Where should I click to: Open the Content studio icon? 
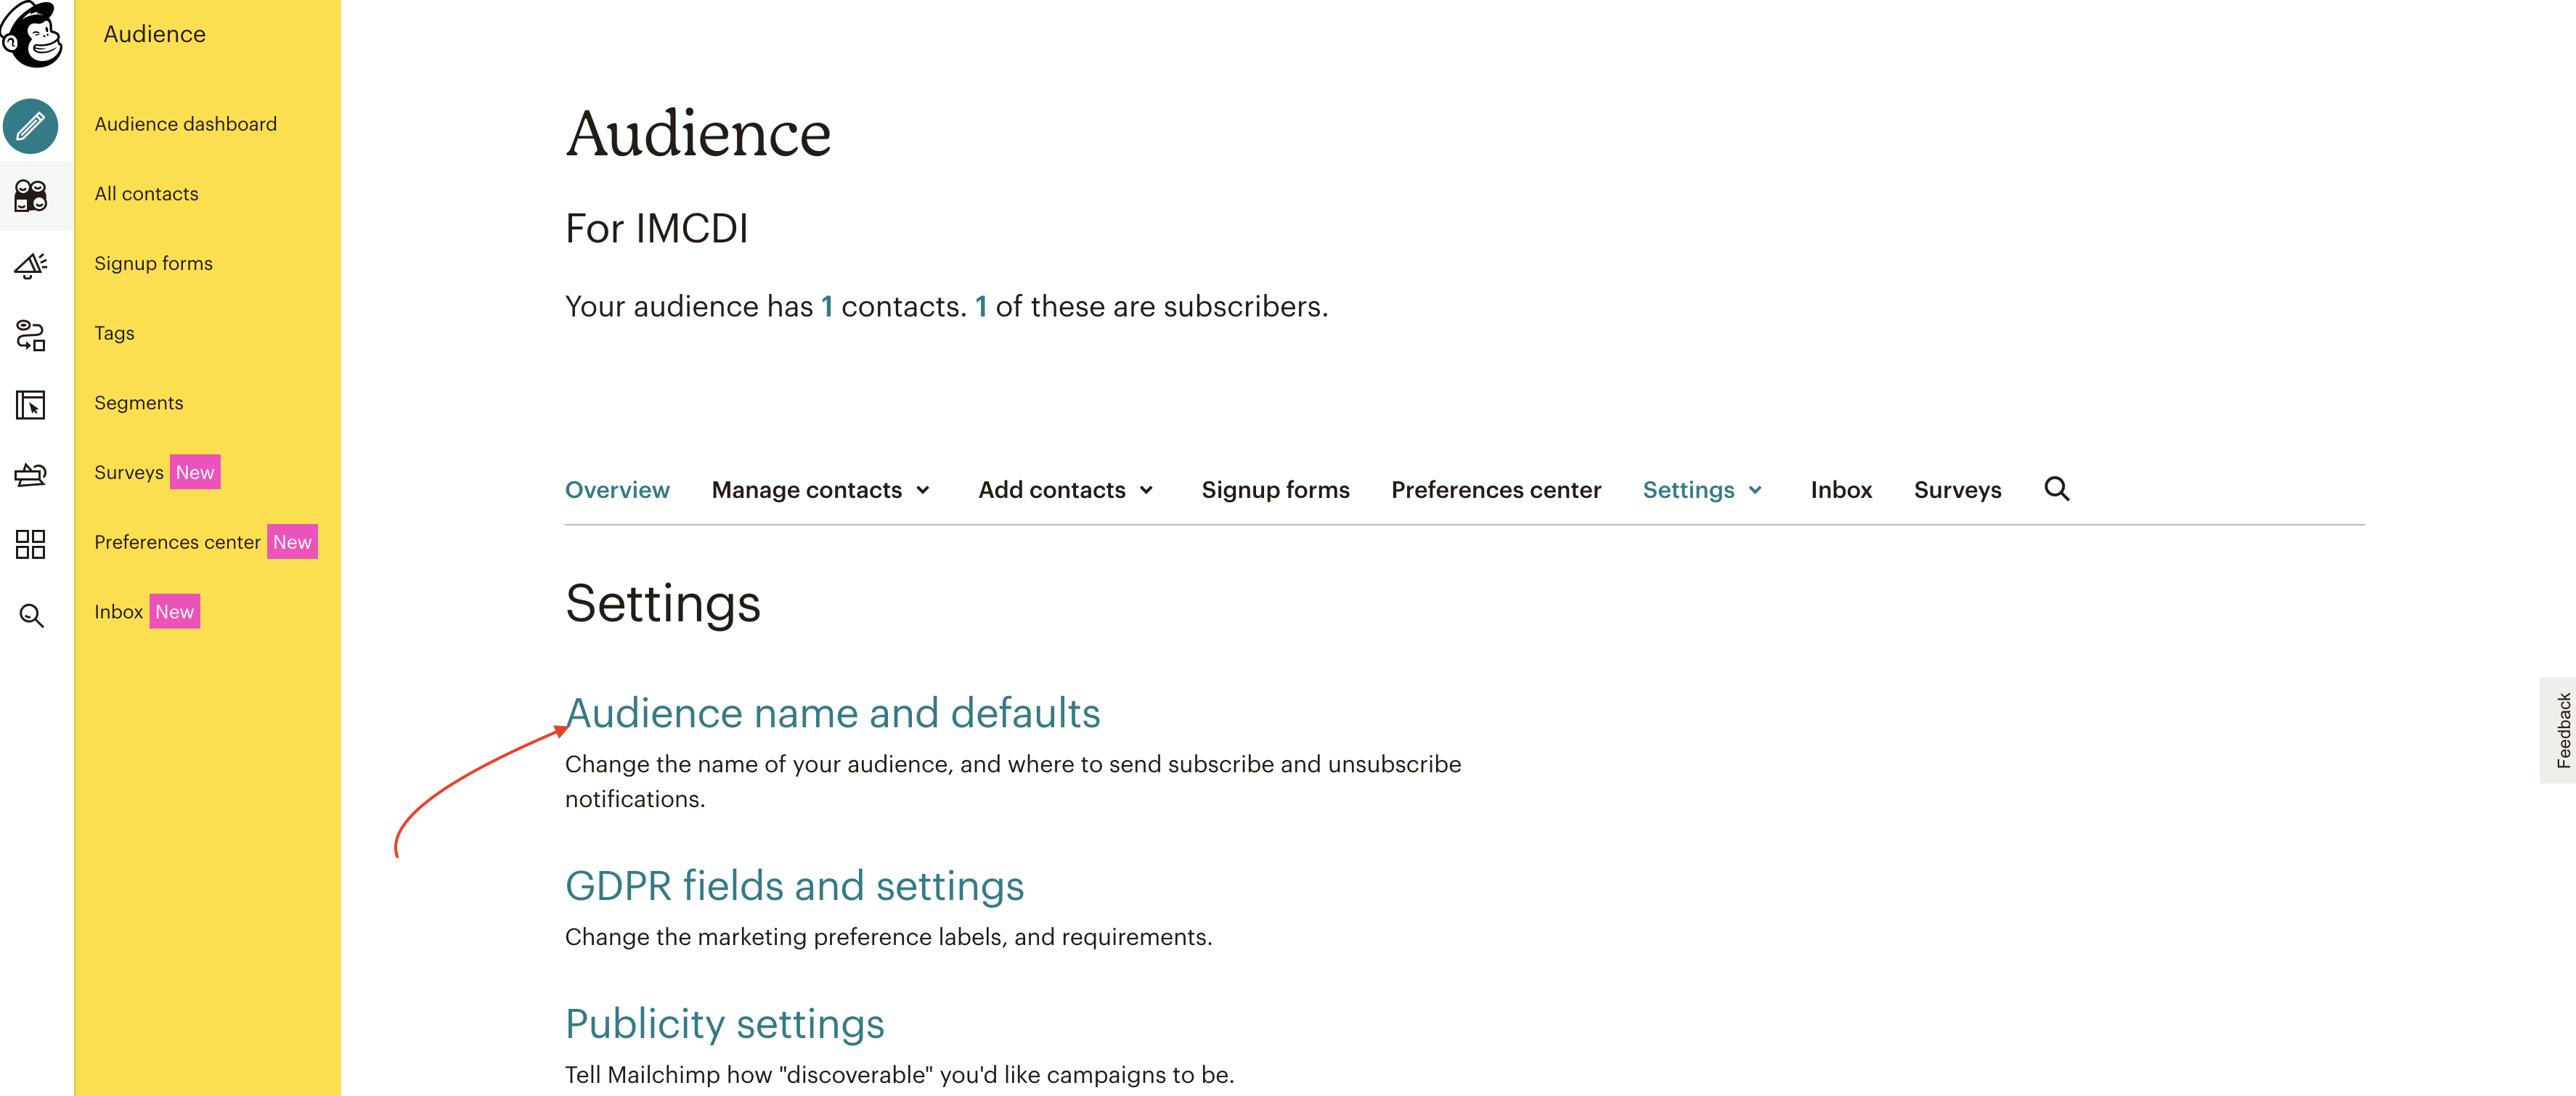tap(31, 474)
